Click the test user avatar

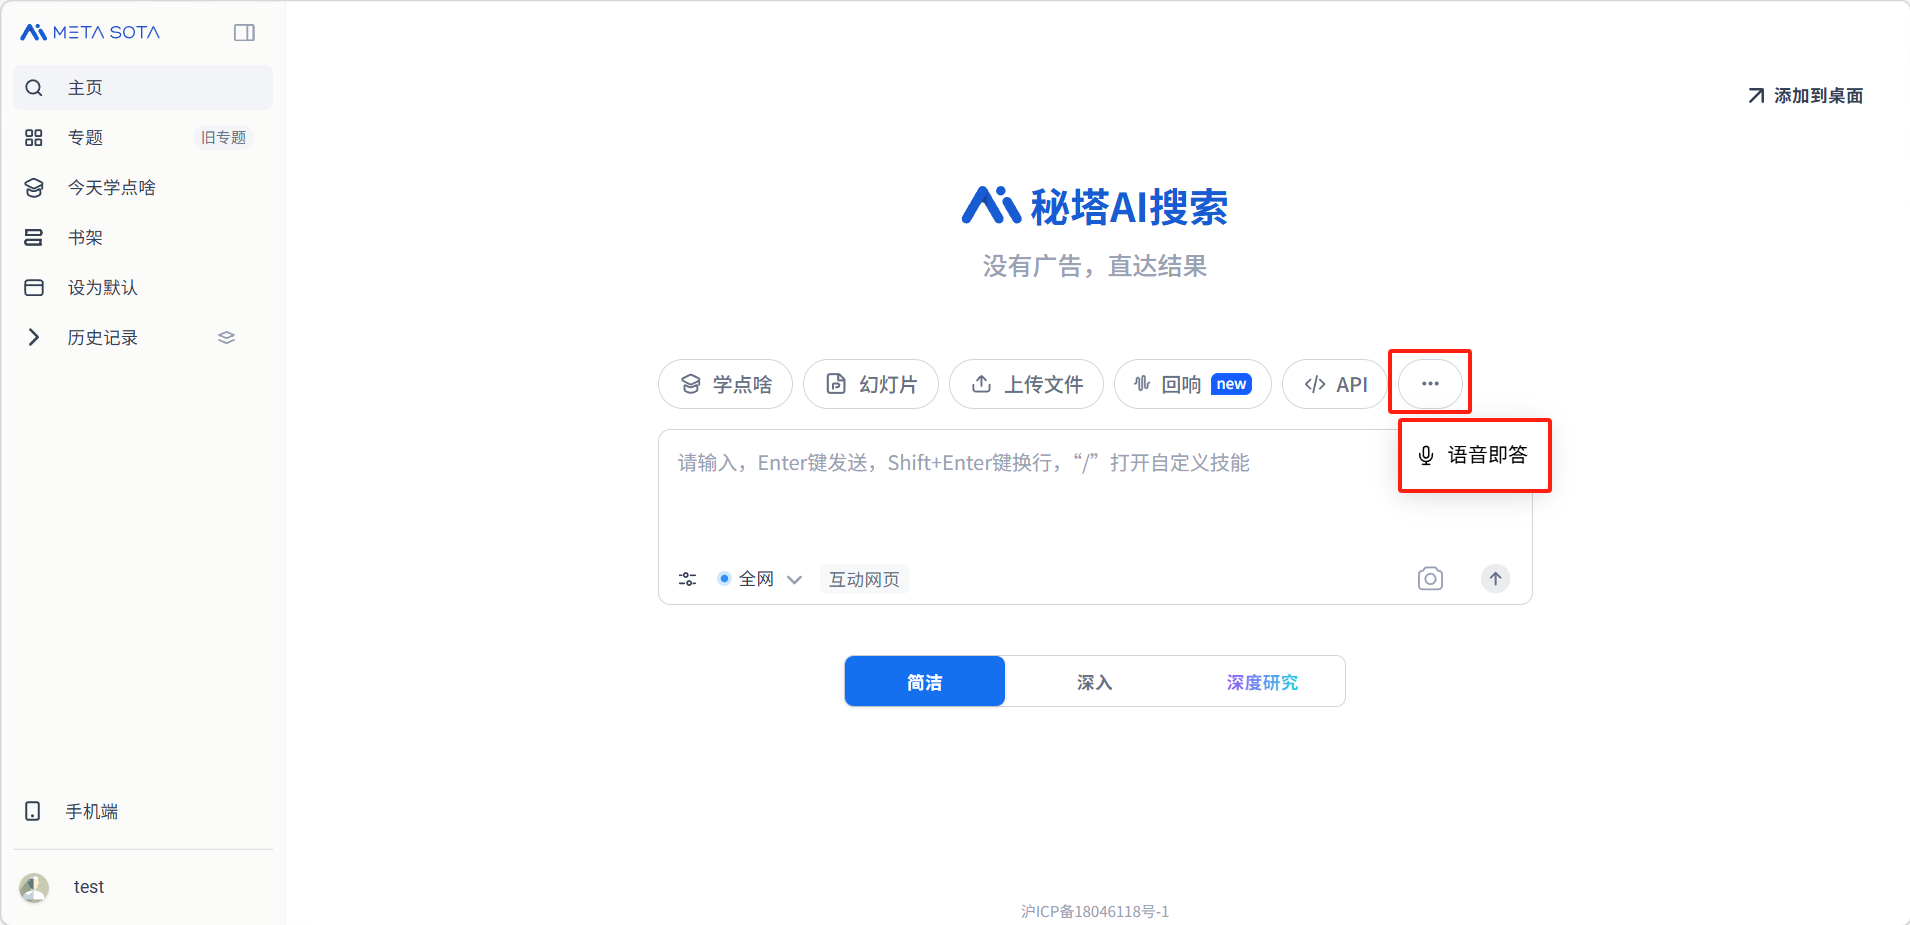(x=34, y=887)
